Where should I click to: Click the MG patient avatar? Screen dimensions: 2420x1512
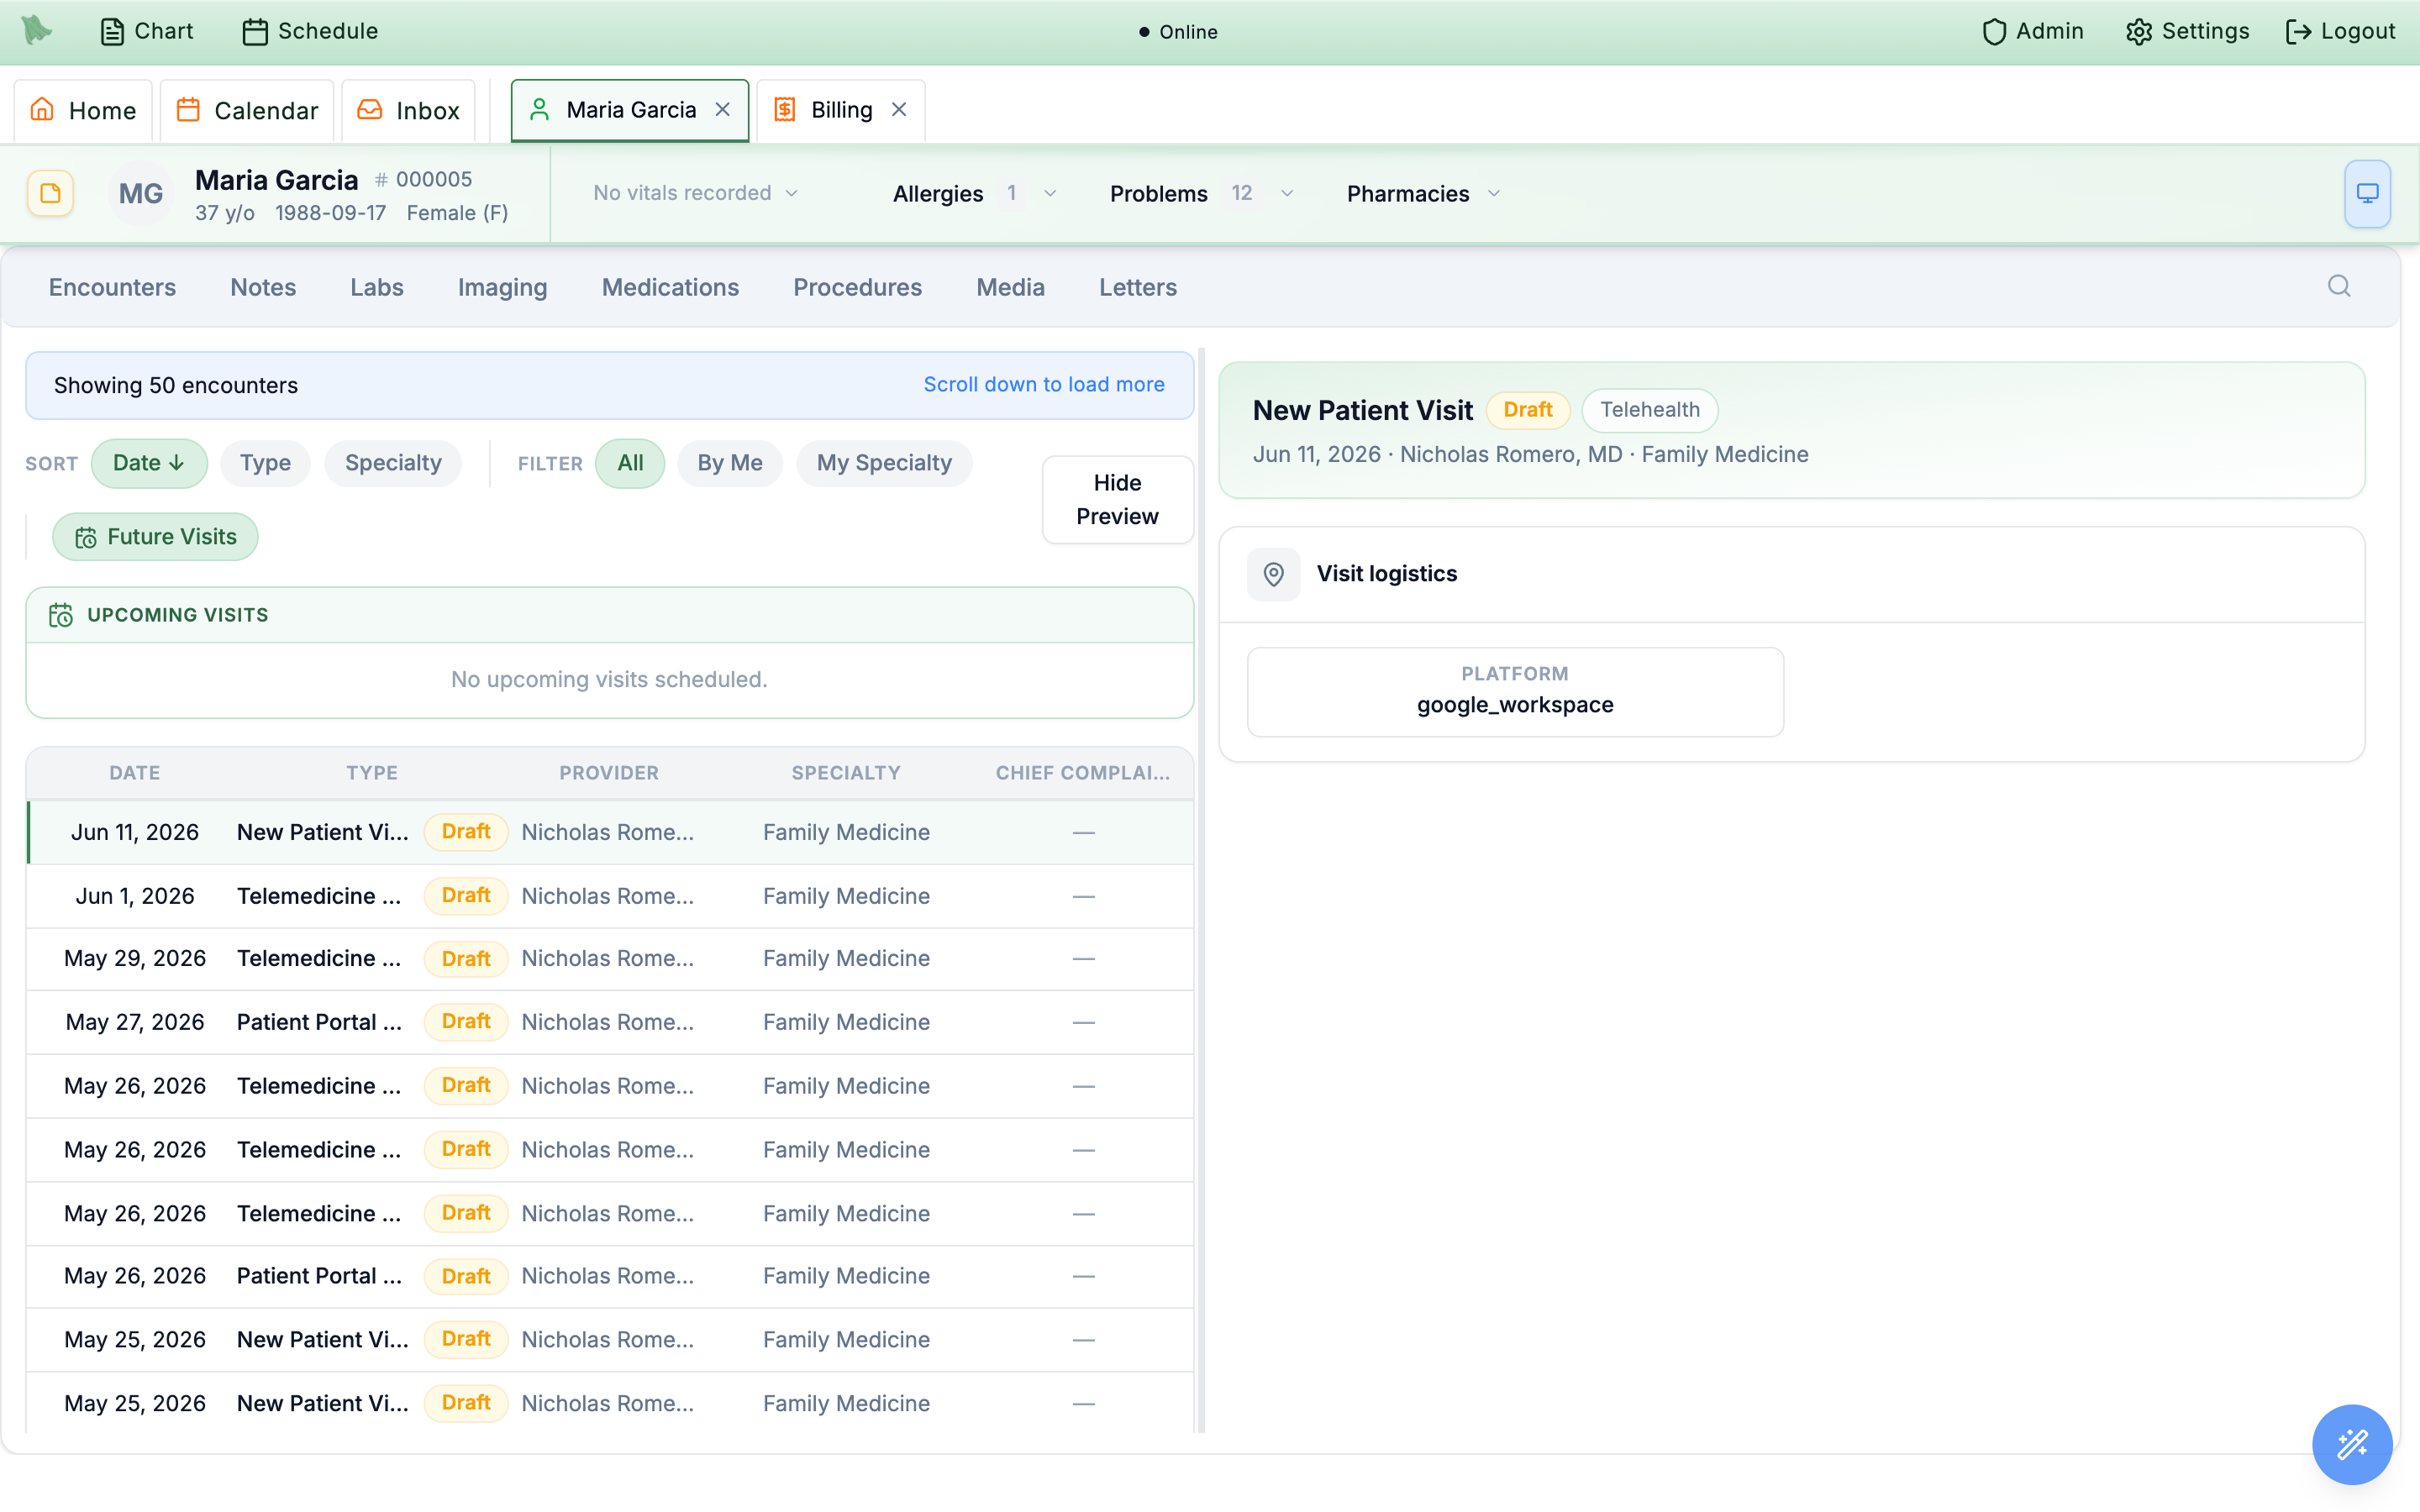141,193
